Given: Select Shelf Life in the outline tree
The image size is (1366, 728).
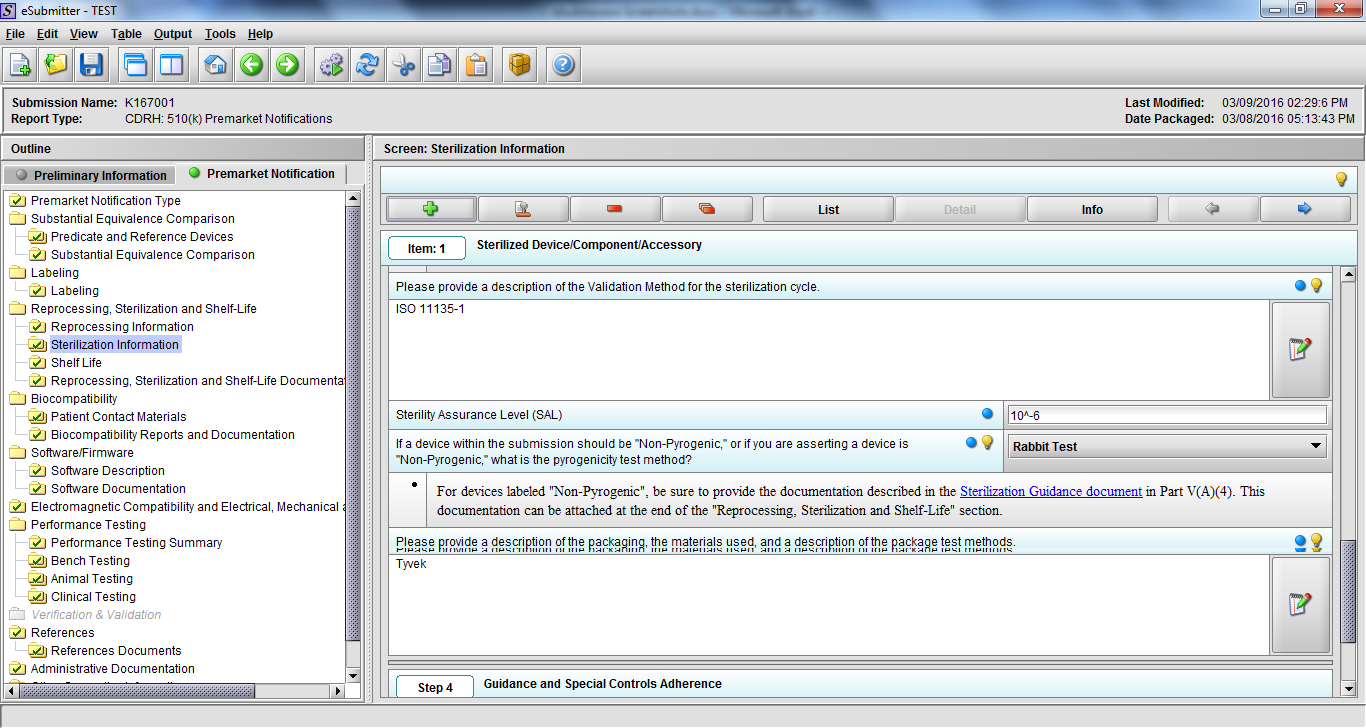Looking at the screenshot, I should coord(76,363).
